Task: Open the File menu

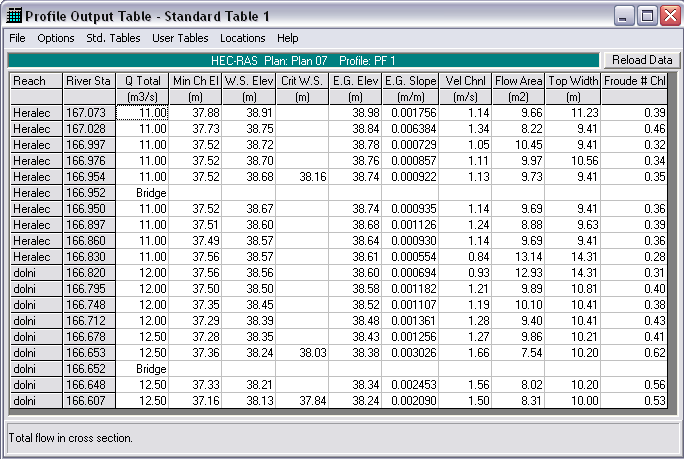Action: [17, 38]
